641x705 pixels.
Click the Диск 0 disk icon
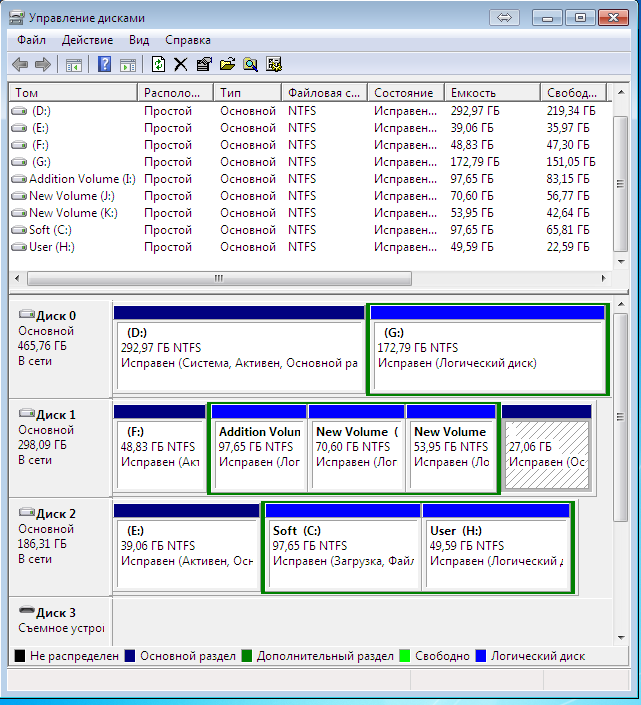click(27, 314)
